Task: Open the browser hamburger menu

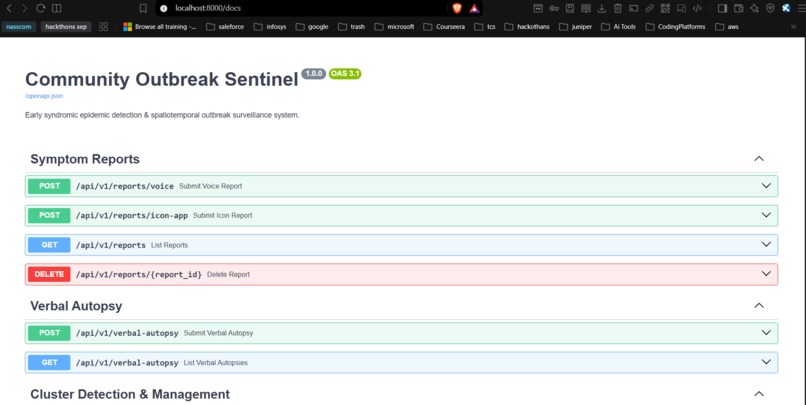Action: pos(801,8)
